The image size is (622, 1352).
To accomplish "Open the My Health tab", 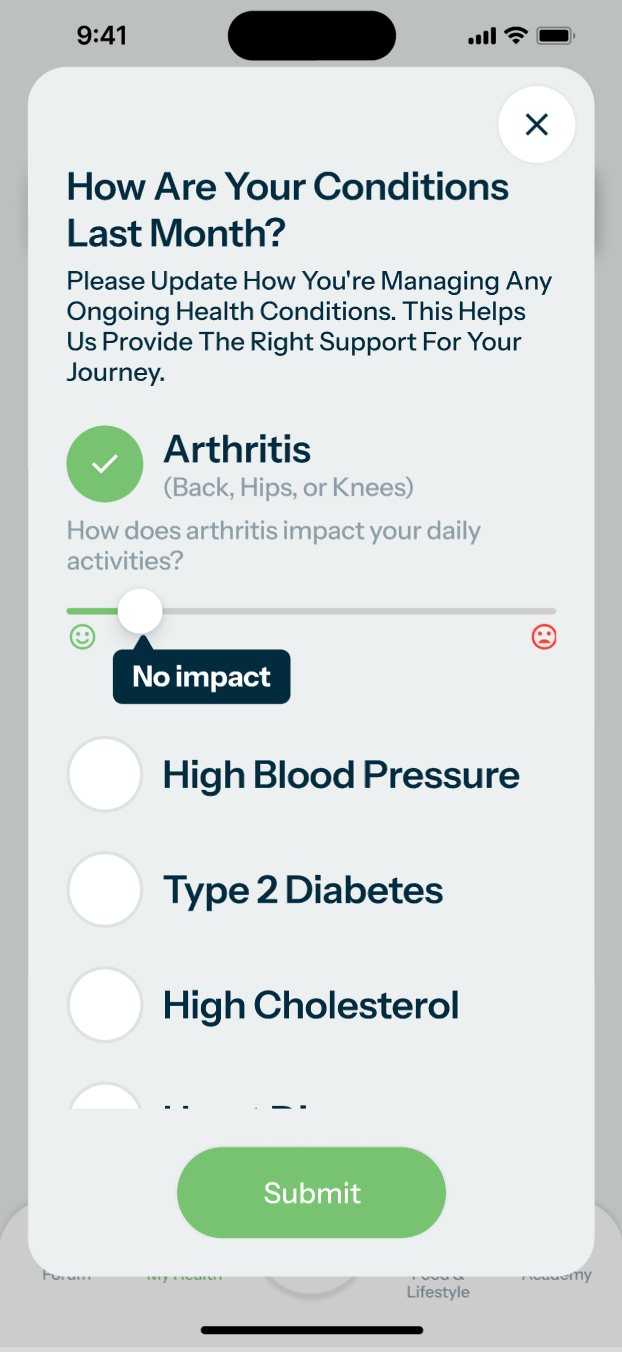I will [184, 1277].
